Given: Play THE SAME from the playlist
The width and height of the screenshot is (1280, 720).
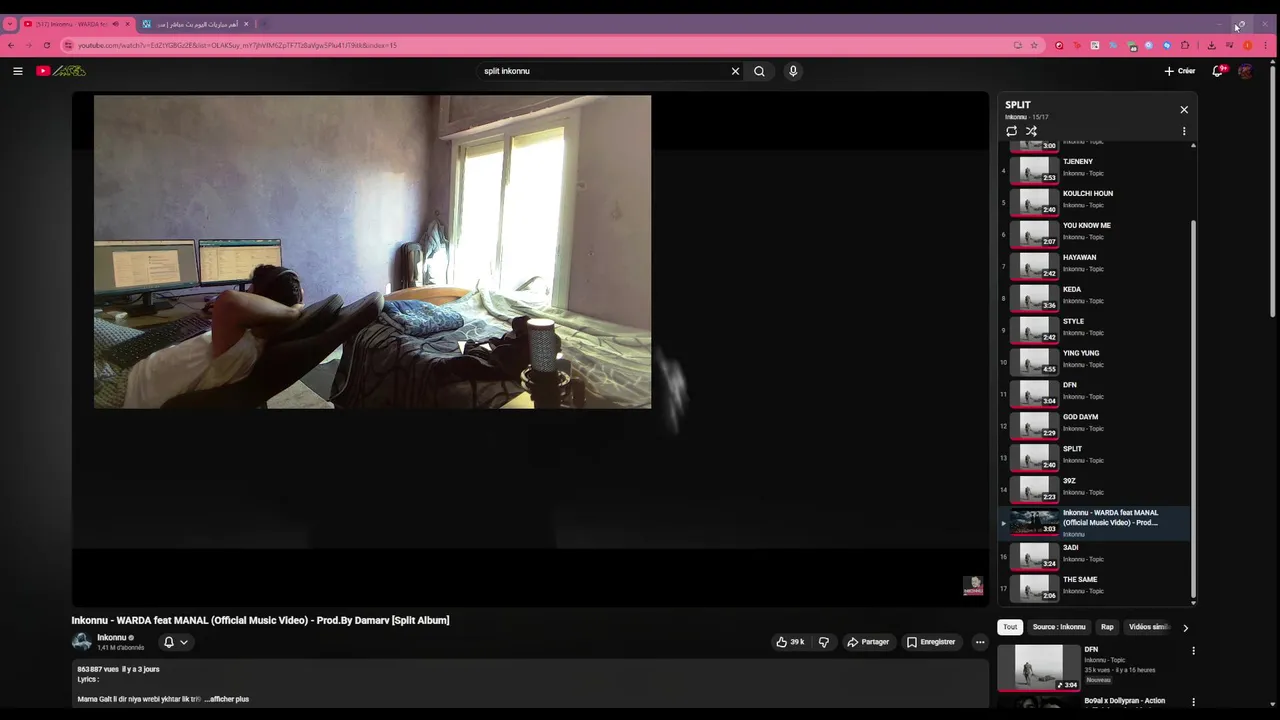Looking at the screenshot, I should (1095, 587).
